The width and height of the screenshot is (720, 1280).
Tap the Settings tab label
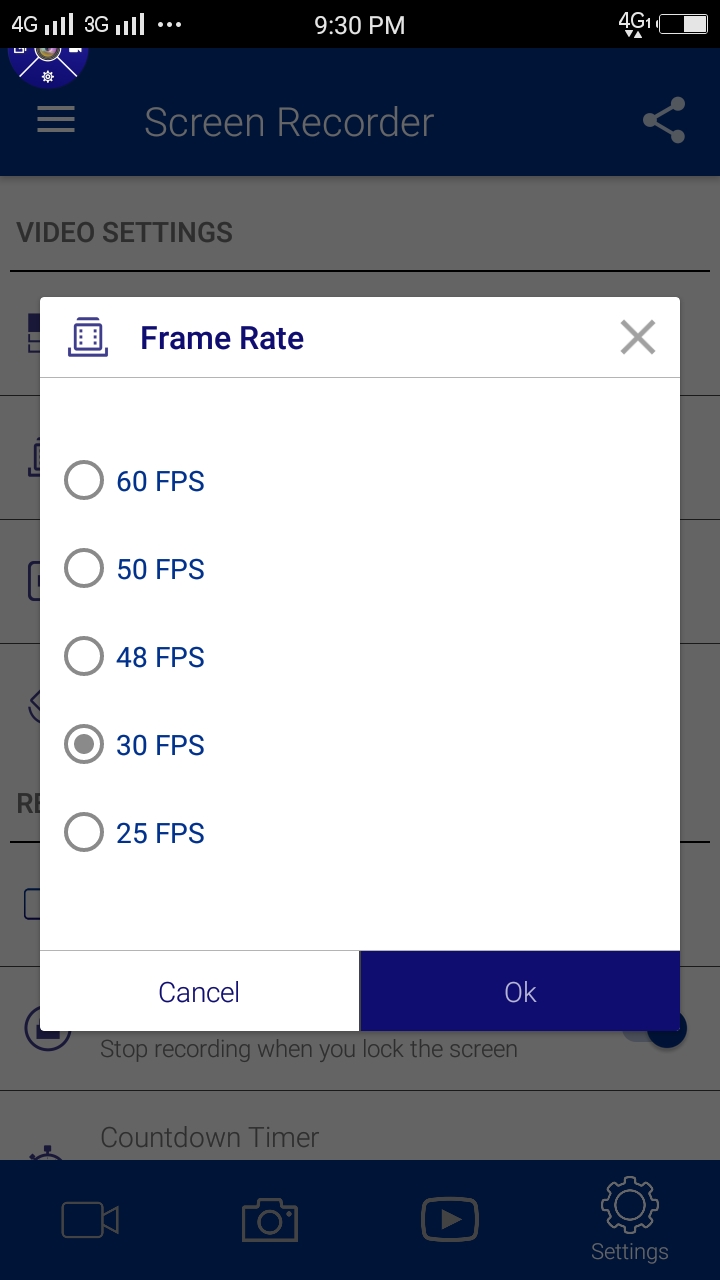pos(629,1251)
